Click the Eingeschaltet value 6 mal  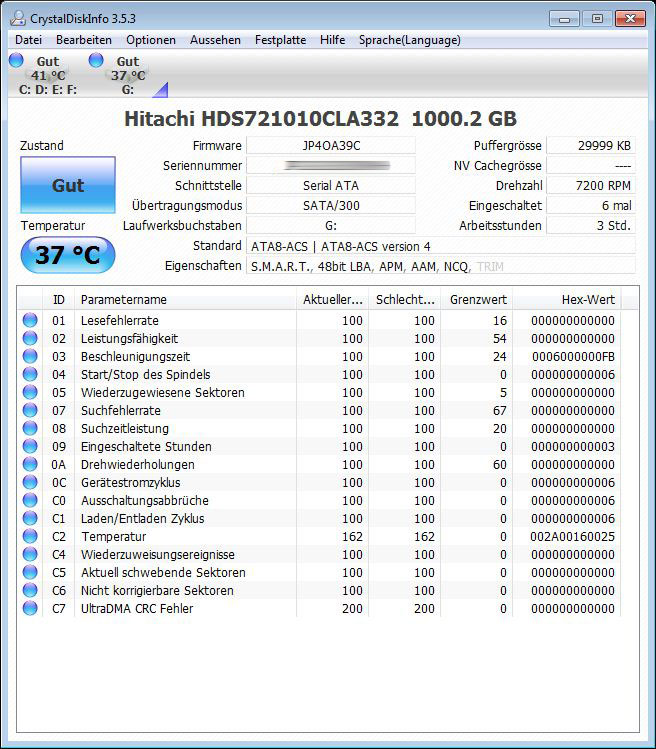click(591, 206)
